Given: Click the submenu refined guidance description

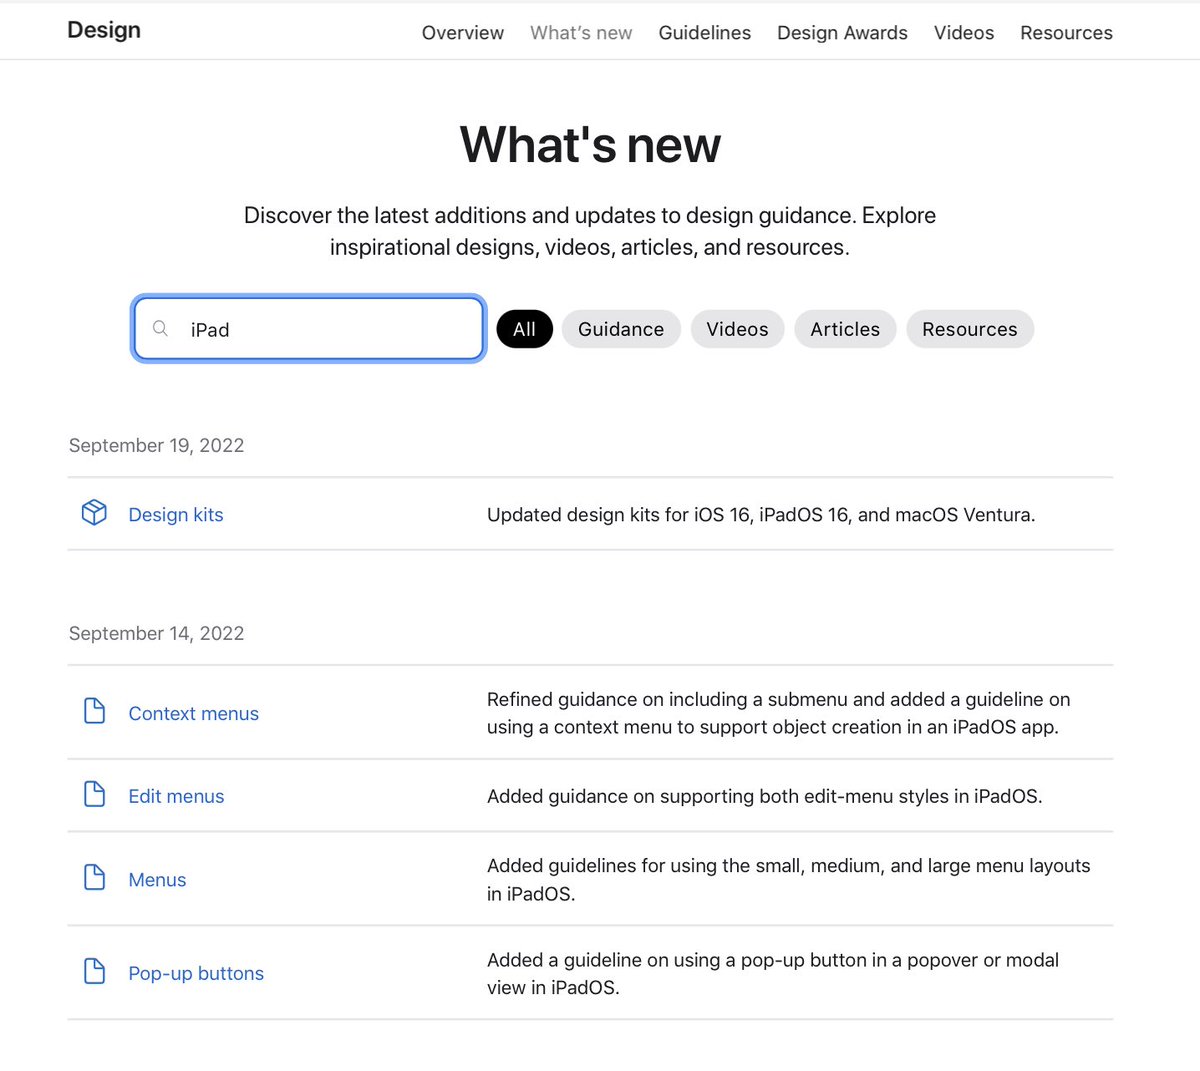Looking at the screenshot, I should 779,713.
